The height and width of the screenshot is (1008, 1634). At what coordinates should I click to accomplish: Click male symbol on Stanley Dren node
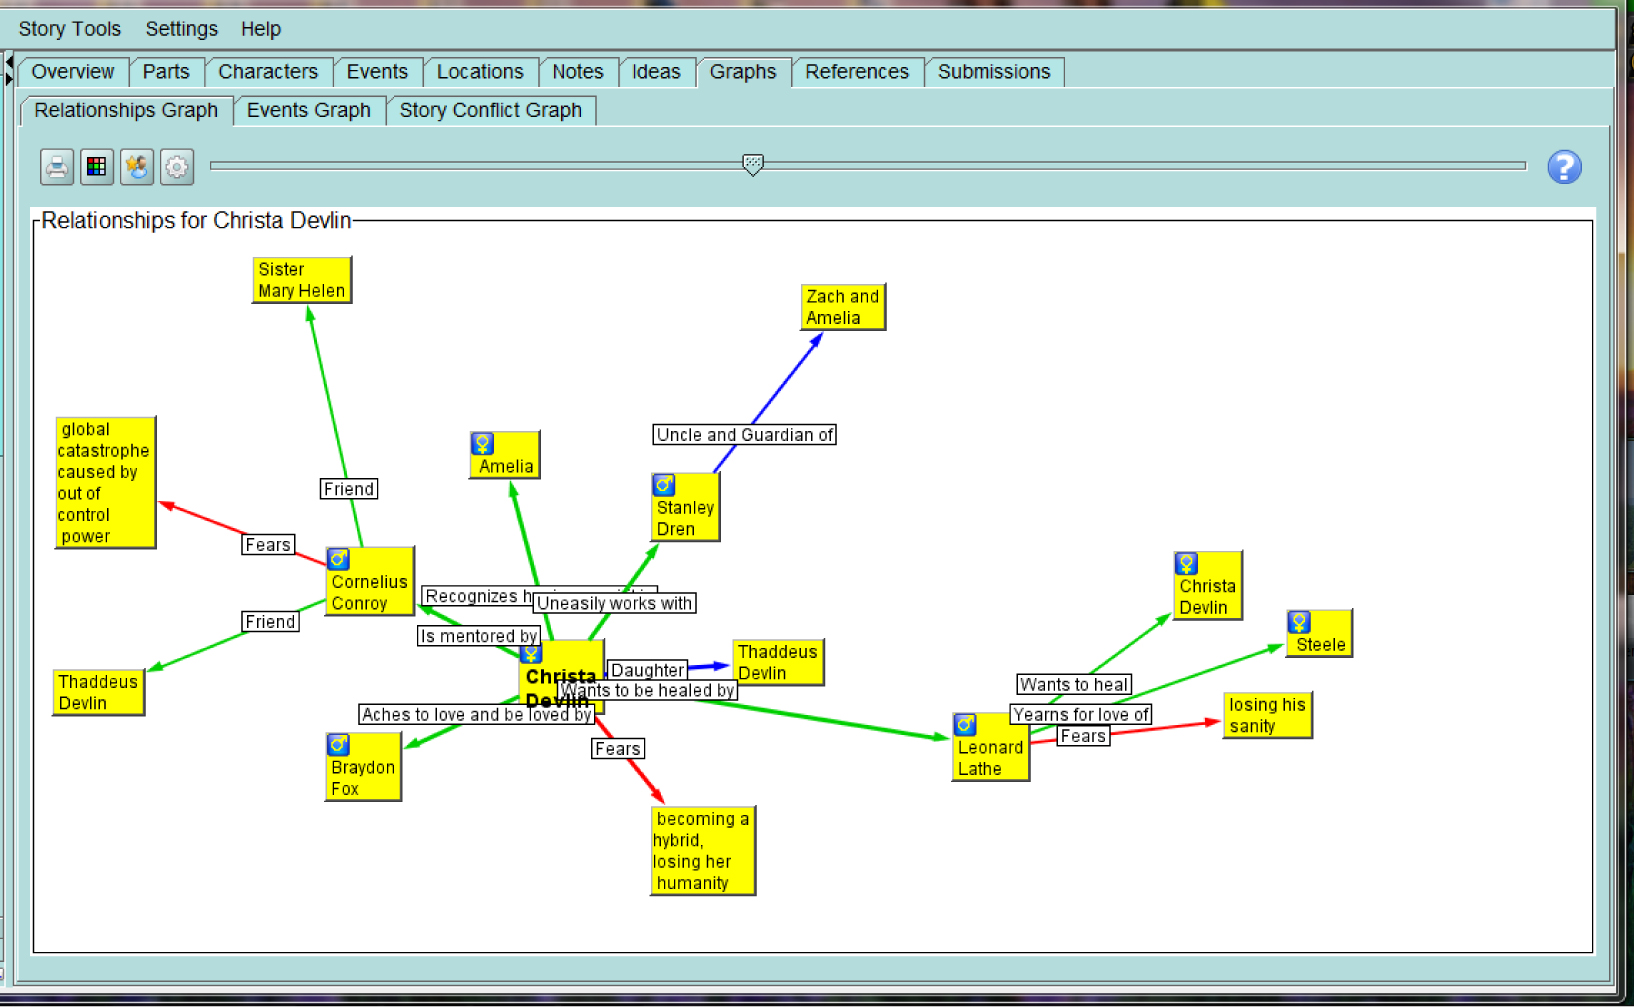point(664,485)
